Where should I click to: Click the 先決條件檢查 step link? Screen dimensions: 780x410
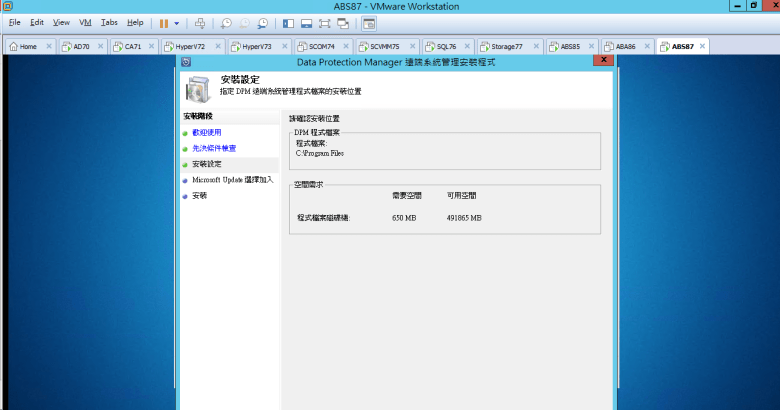(x=214, y=148)
